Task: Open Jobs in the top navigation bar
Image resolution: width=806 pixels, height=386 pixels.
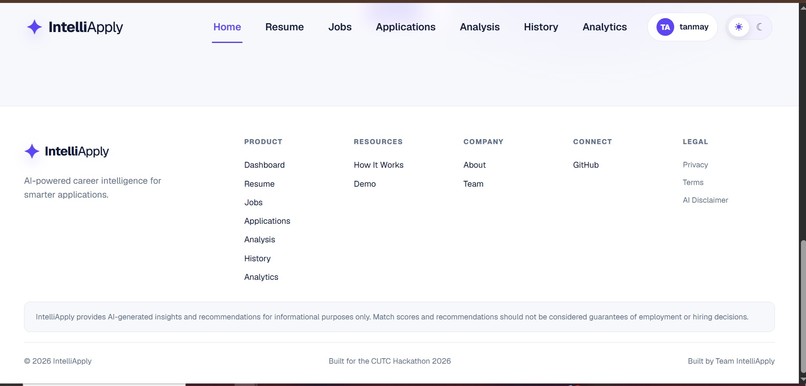Action: click(340, 27)
